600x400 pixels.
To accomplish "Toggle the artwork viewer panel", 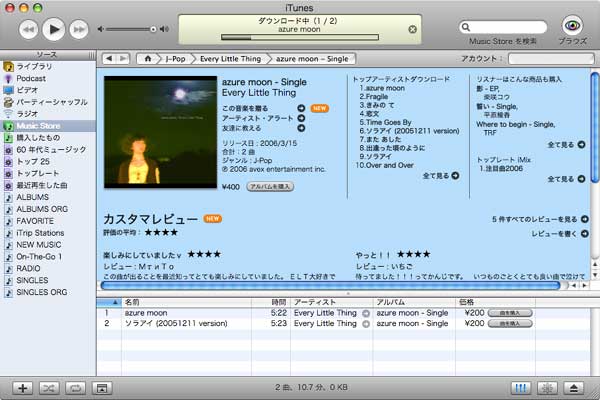I will 102,388.
